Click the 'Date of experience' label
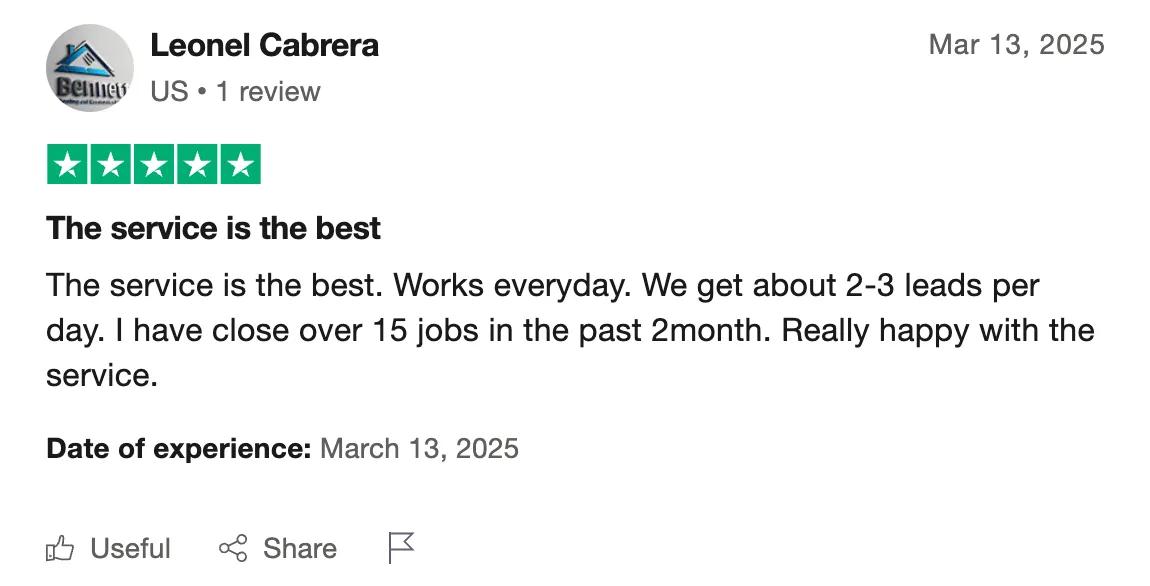Screen dimensions: 1150x586 pos(179,448)
